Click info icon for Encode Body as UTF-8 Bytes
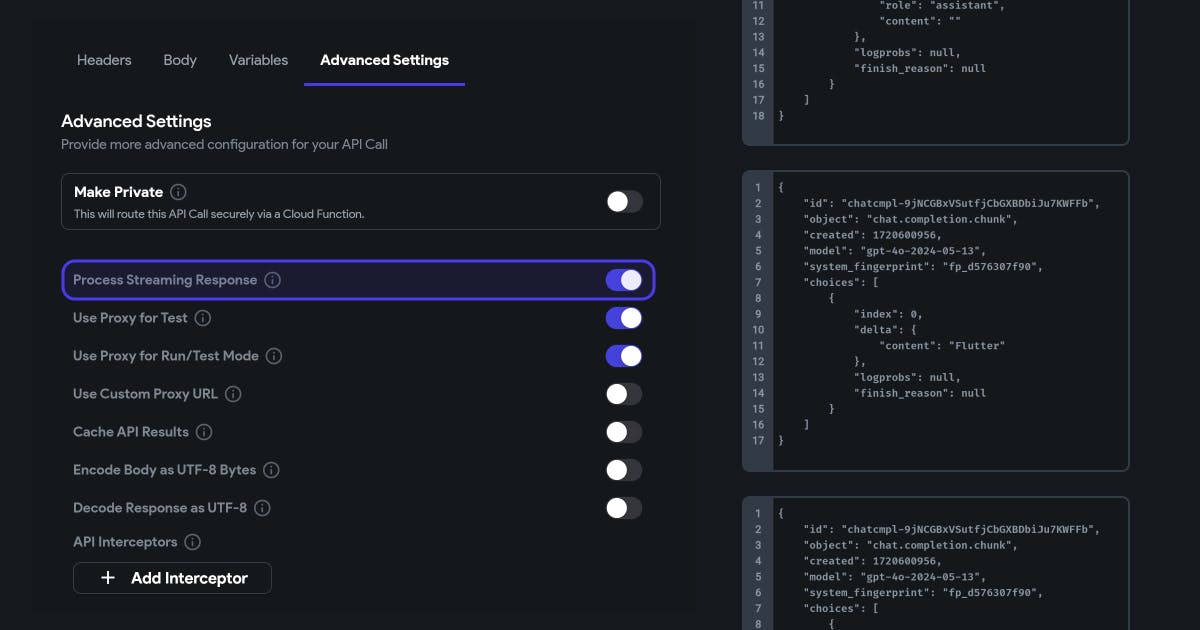This screenshot has width=1200, height=630. point(271,470)
